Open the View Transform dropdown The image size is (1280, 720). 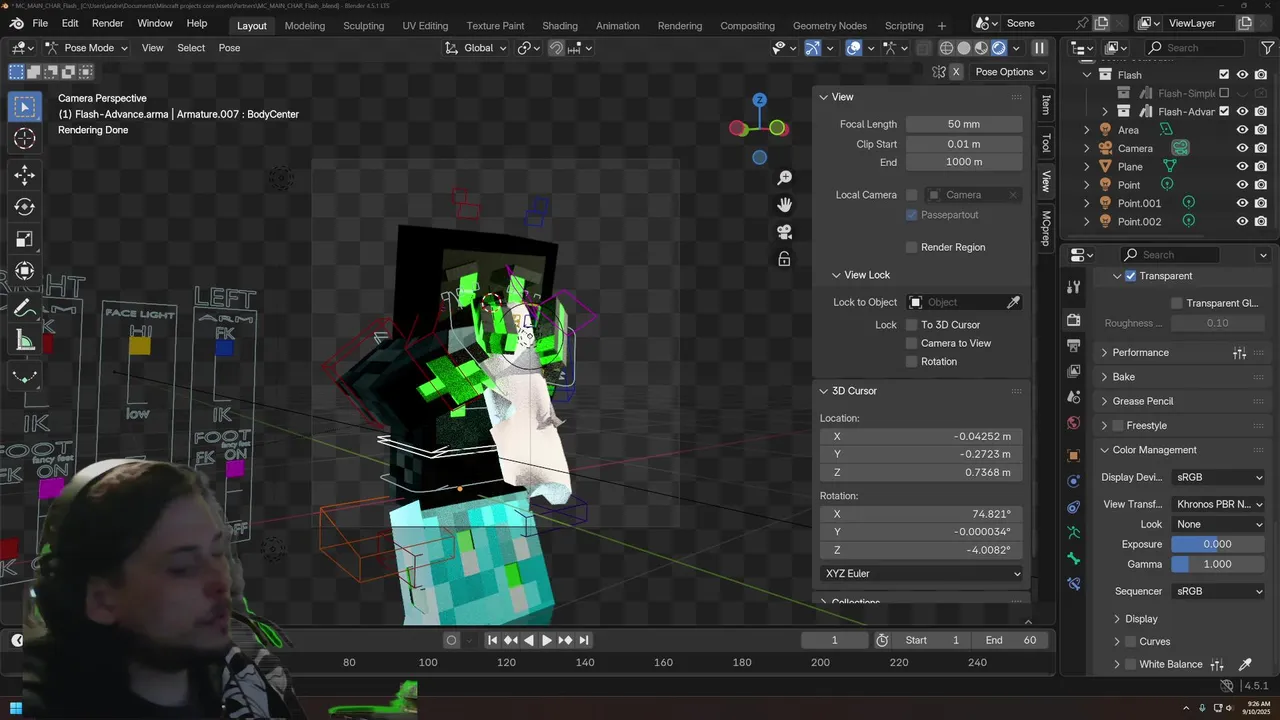[x=1219, y=504]
